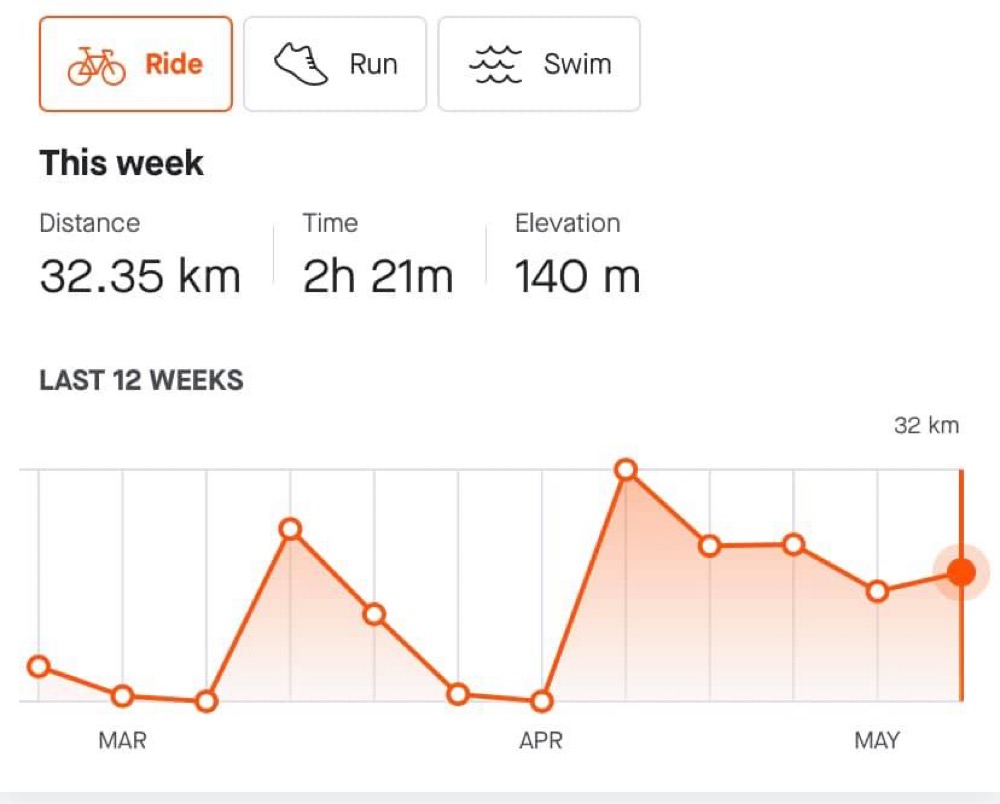Screen dimensions: 1000x804
Task: Switch to the Run tab label
Action: (x=373, y=65)
